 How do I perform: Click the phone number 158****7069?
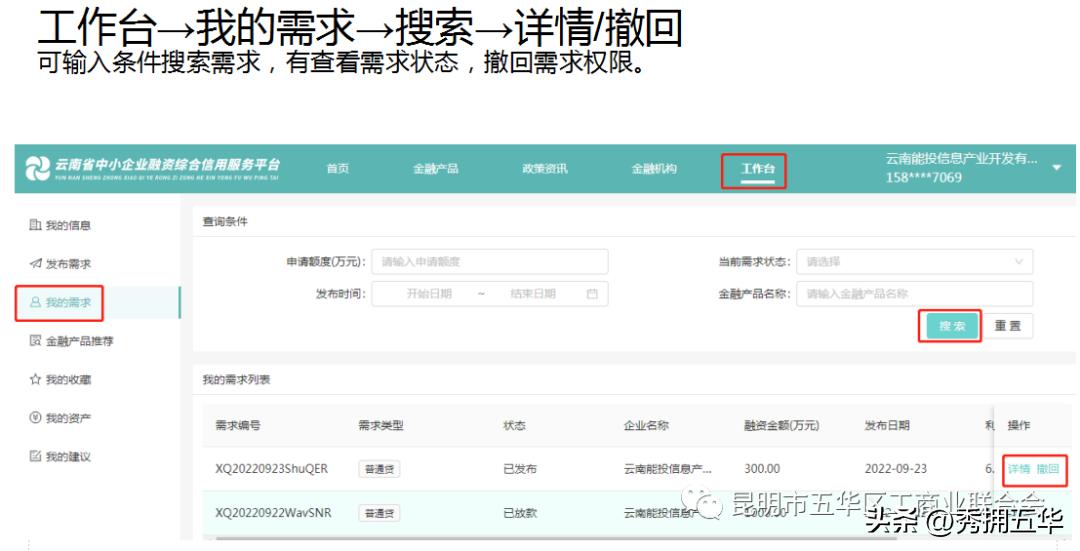(923, 178)
